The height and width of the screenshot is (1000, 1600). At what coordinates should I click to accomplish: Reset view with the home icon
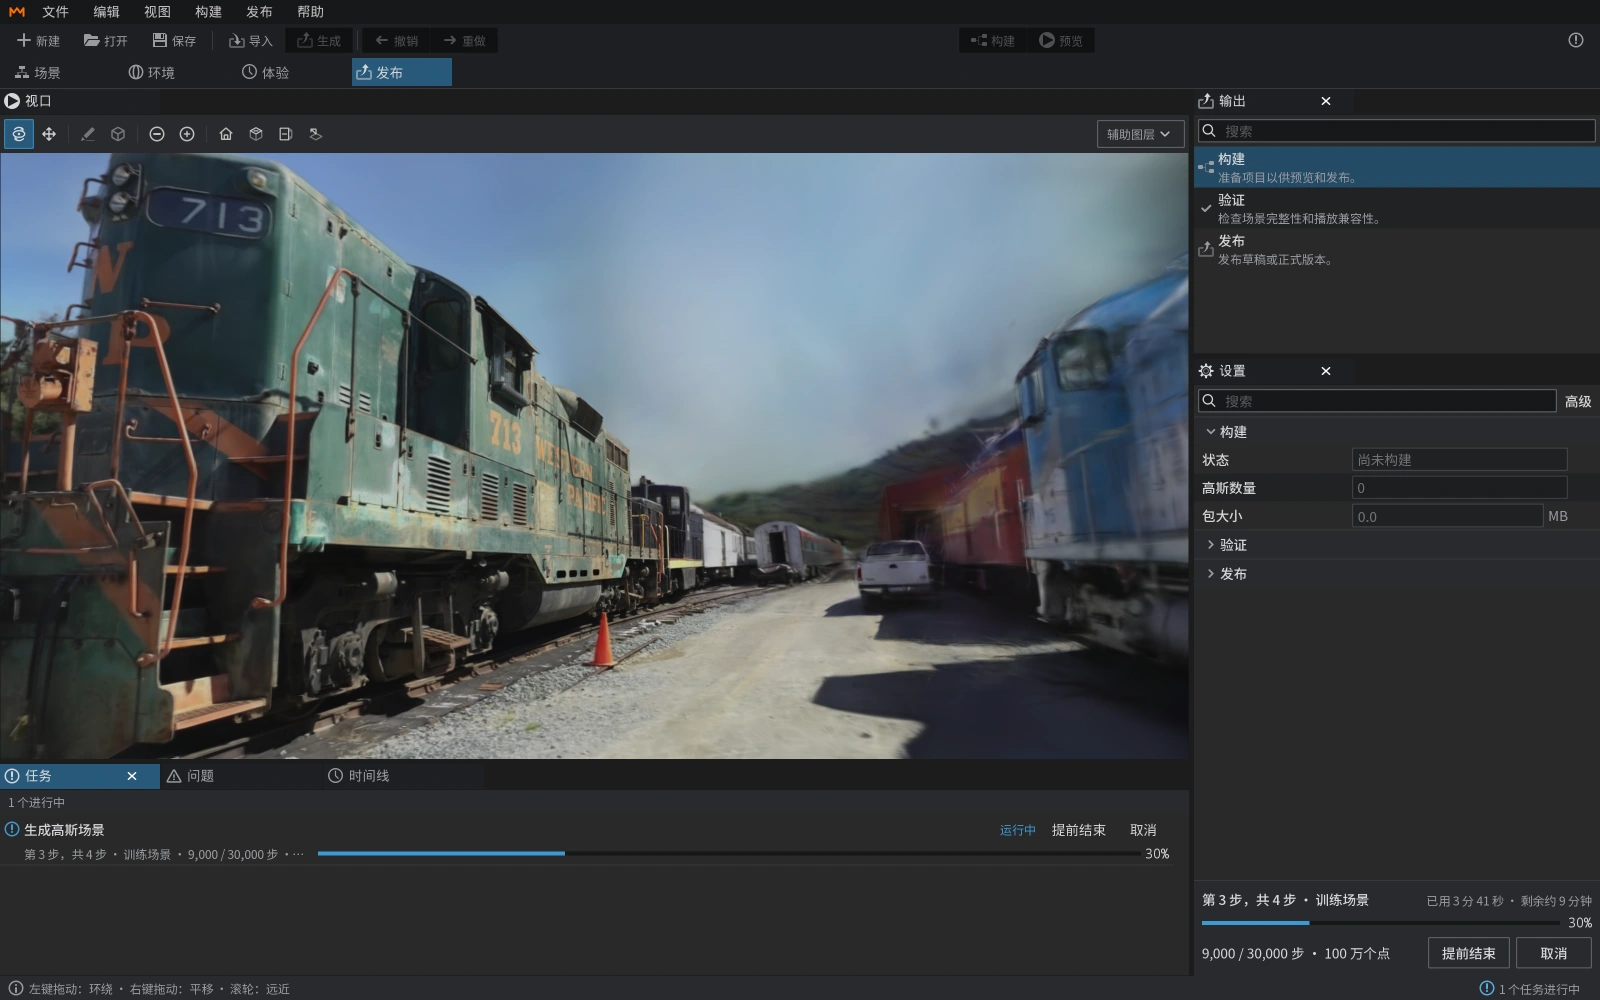coord(226,134)
